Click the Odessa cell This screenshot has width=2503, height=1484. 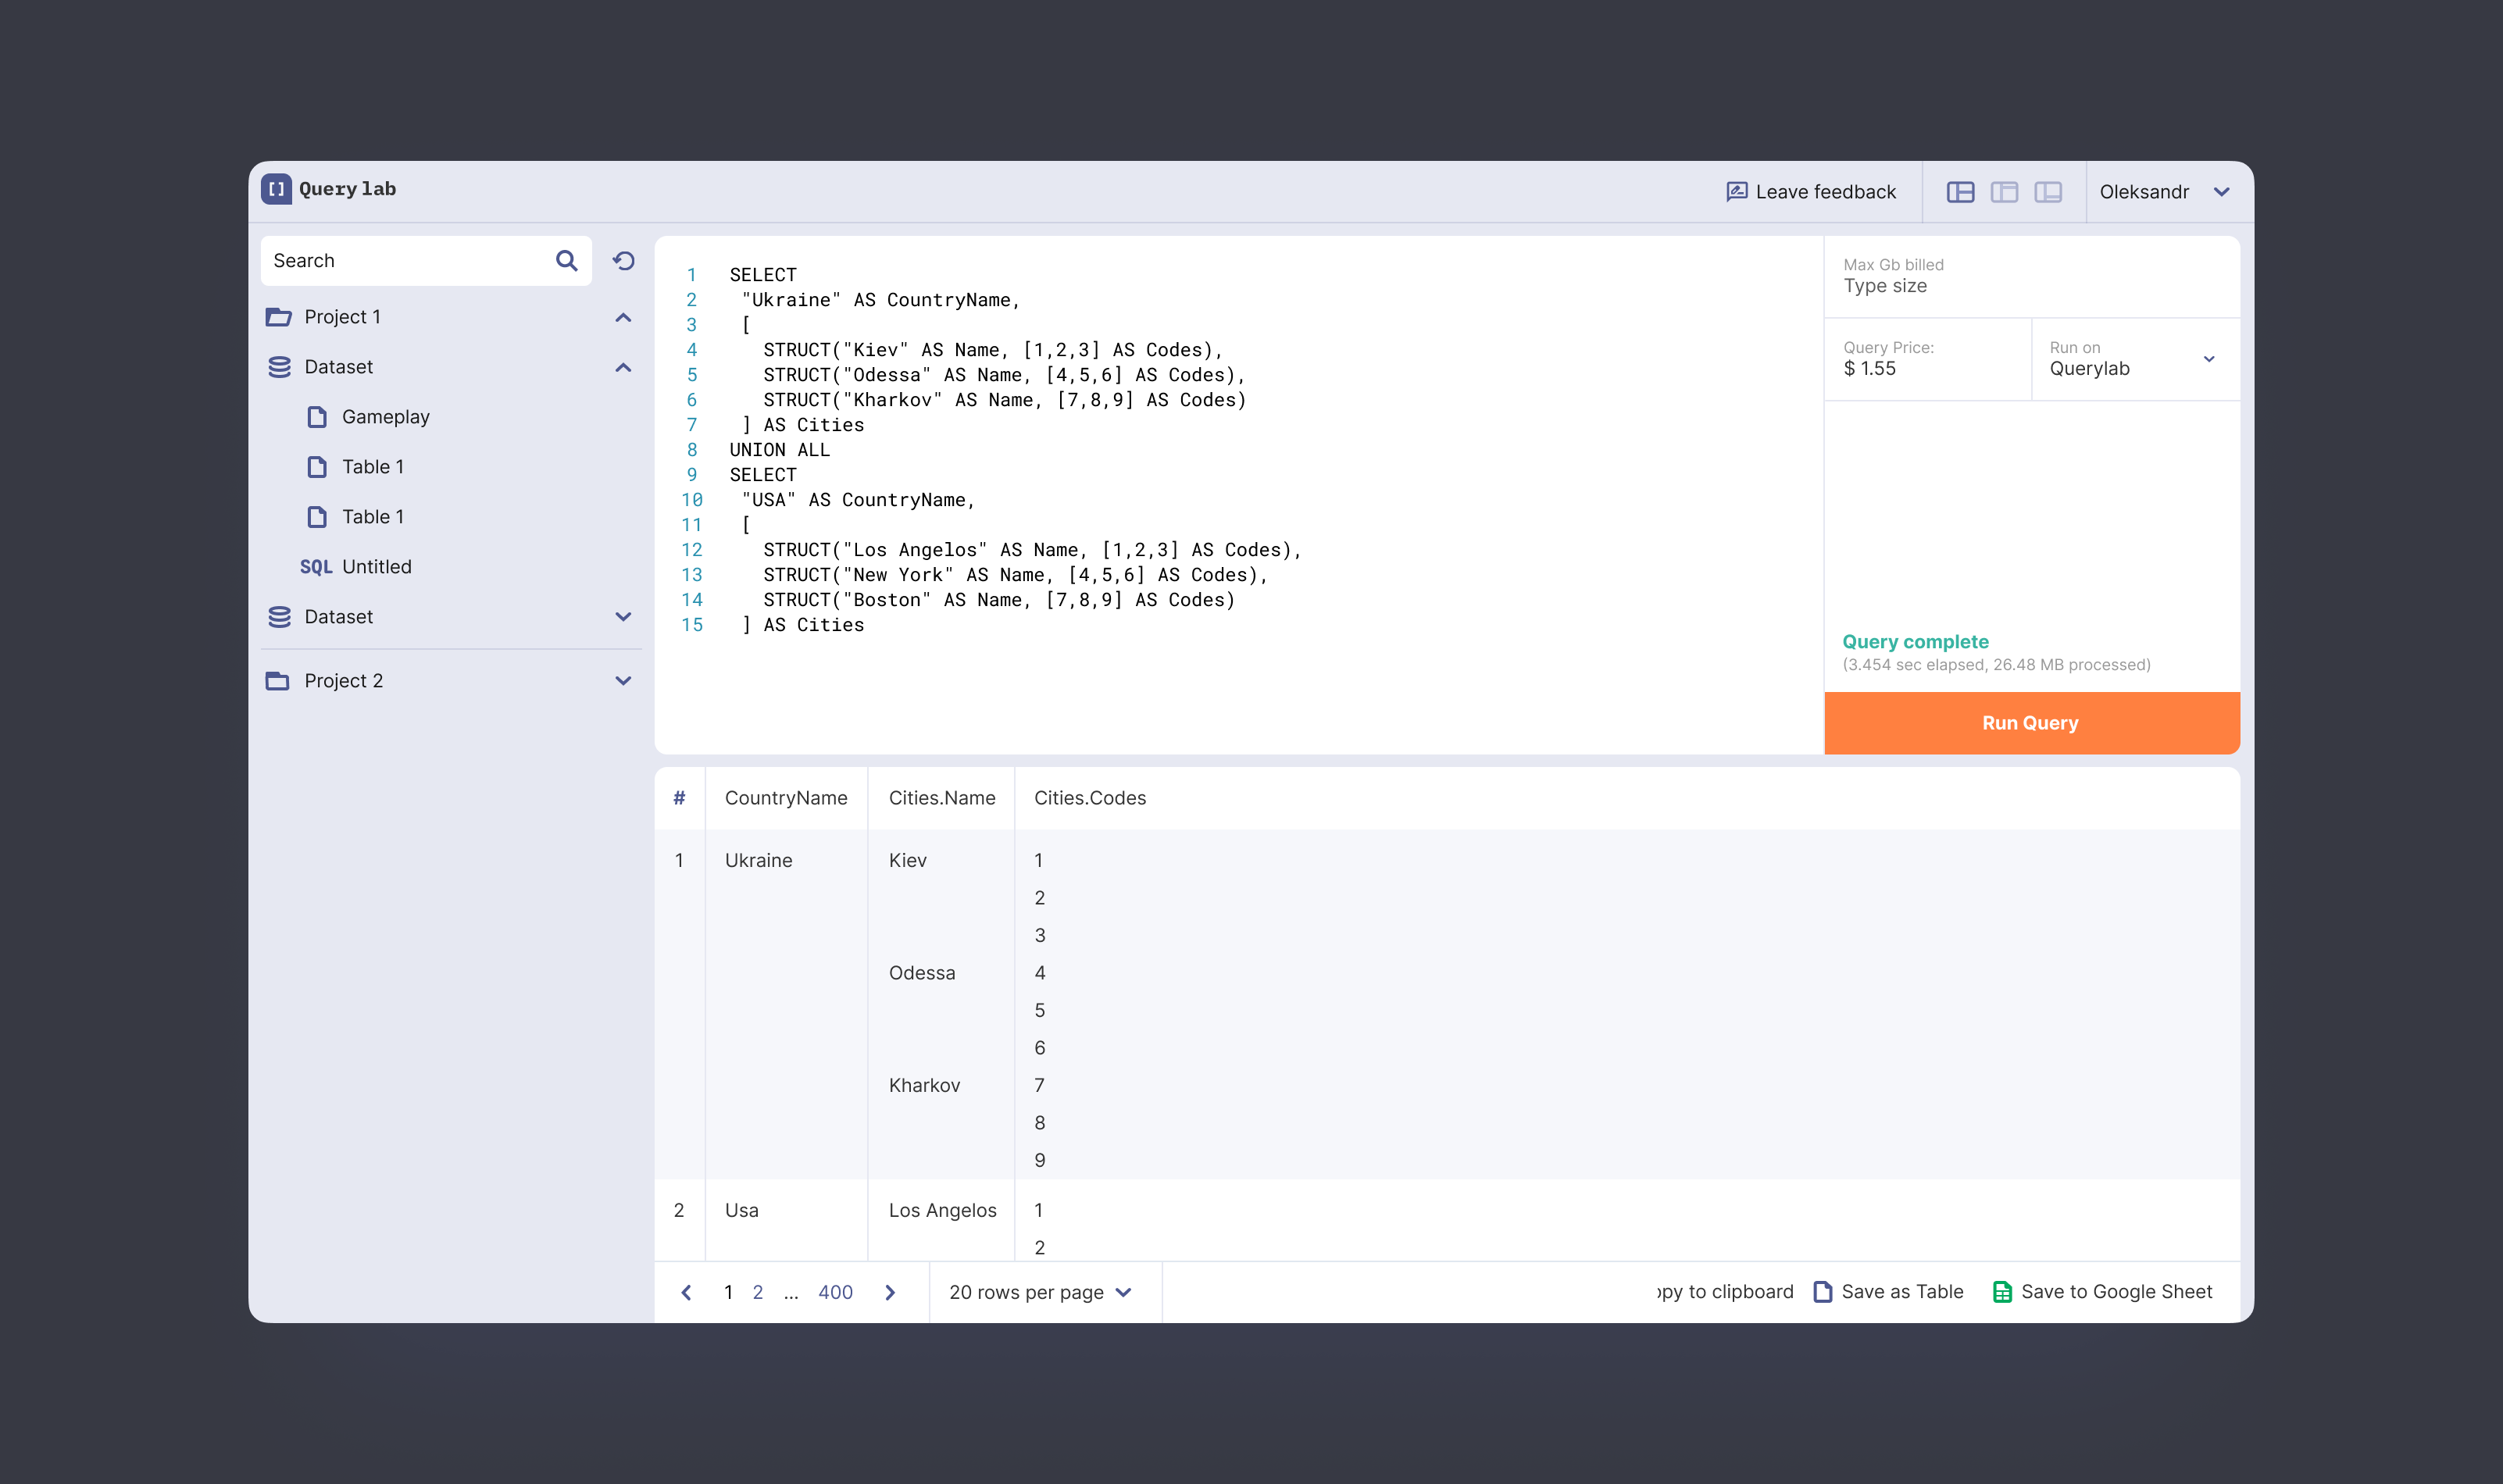[922, 973]
